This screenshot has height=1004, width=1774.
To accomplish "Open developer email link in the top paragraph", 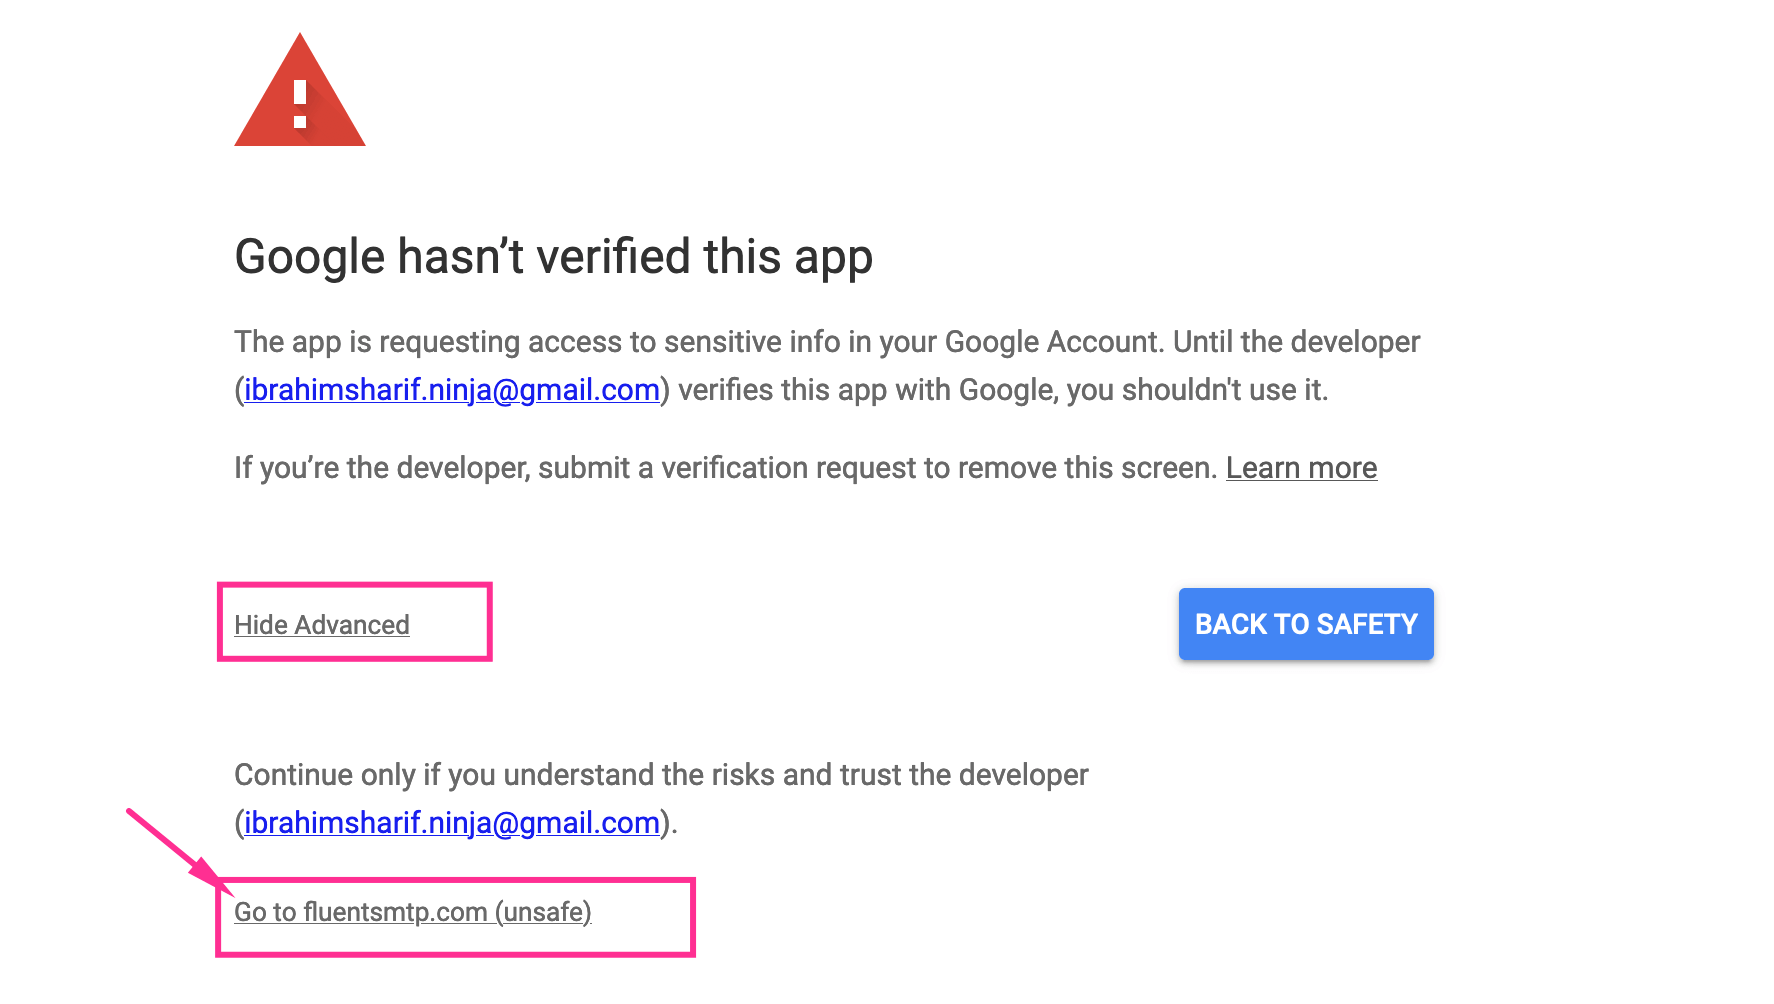I will click(x=452, y=390).
